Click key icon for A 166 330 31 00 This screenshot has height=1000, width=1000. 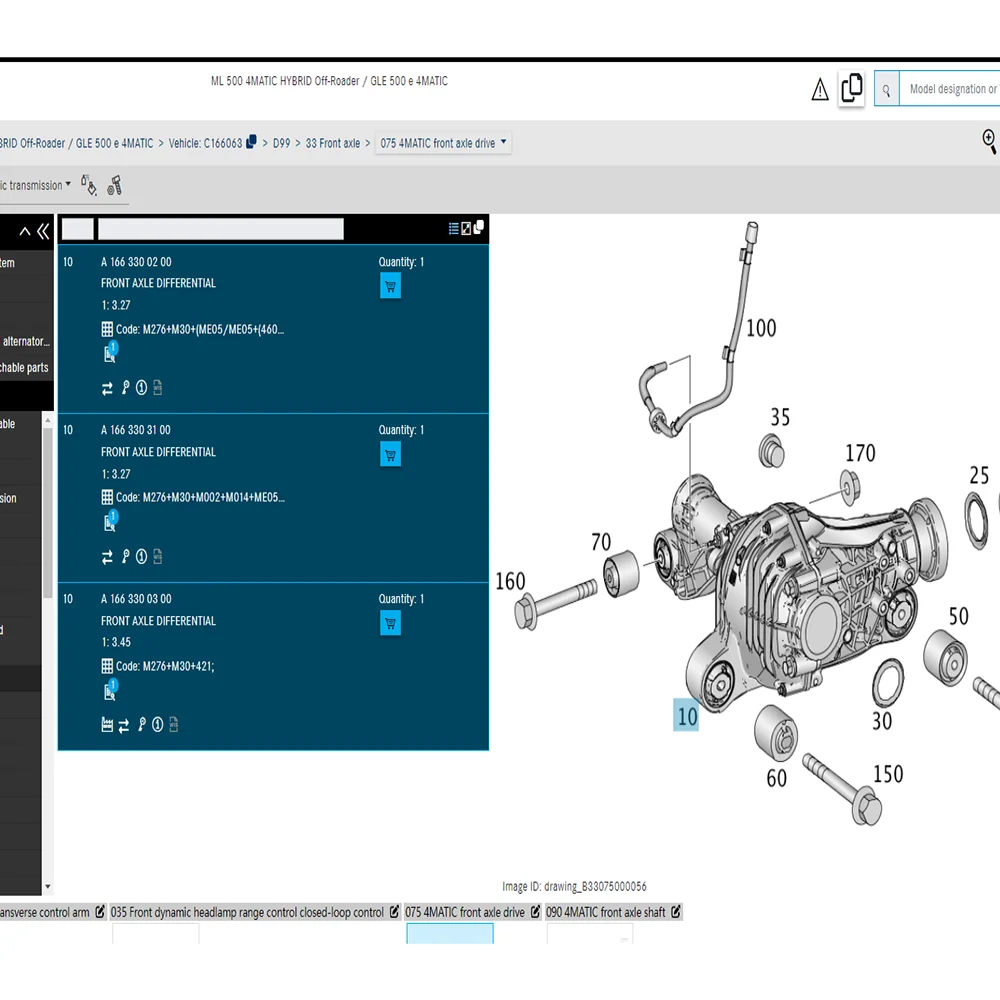click(126, 556)
